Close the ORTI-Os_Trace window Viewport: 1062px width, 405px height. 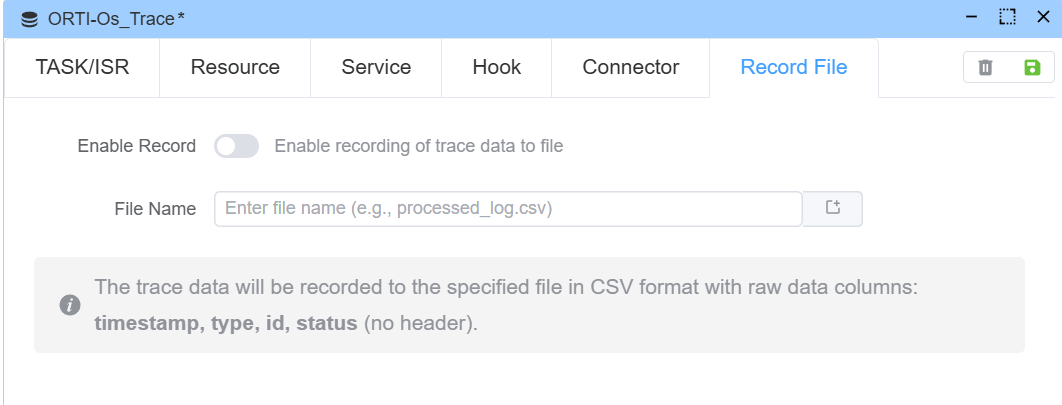[x=1043, y=17]
